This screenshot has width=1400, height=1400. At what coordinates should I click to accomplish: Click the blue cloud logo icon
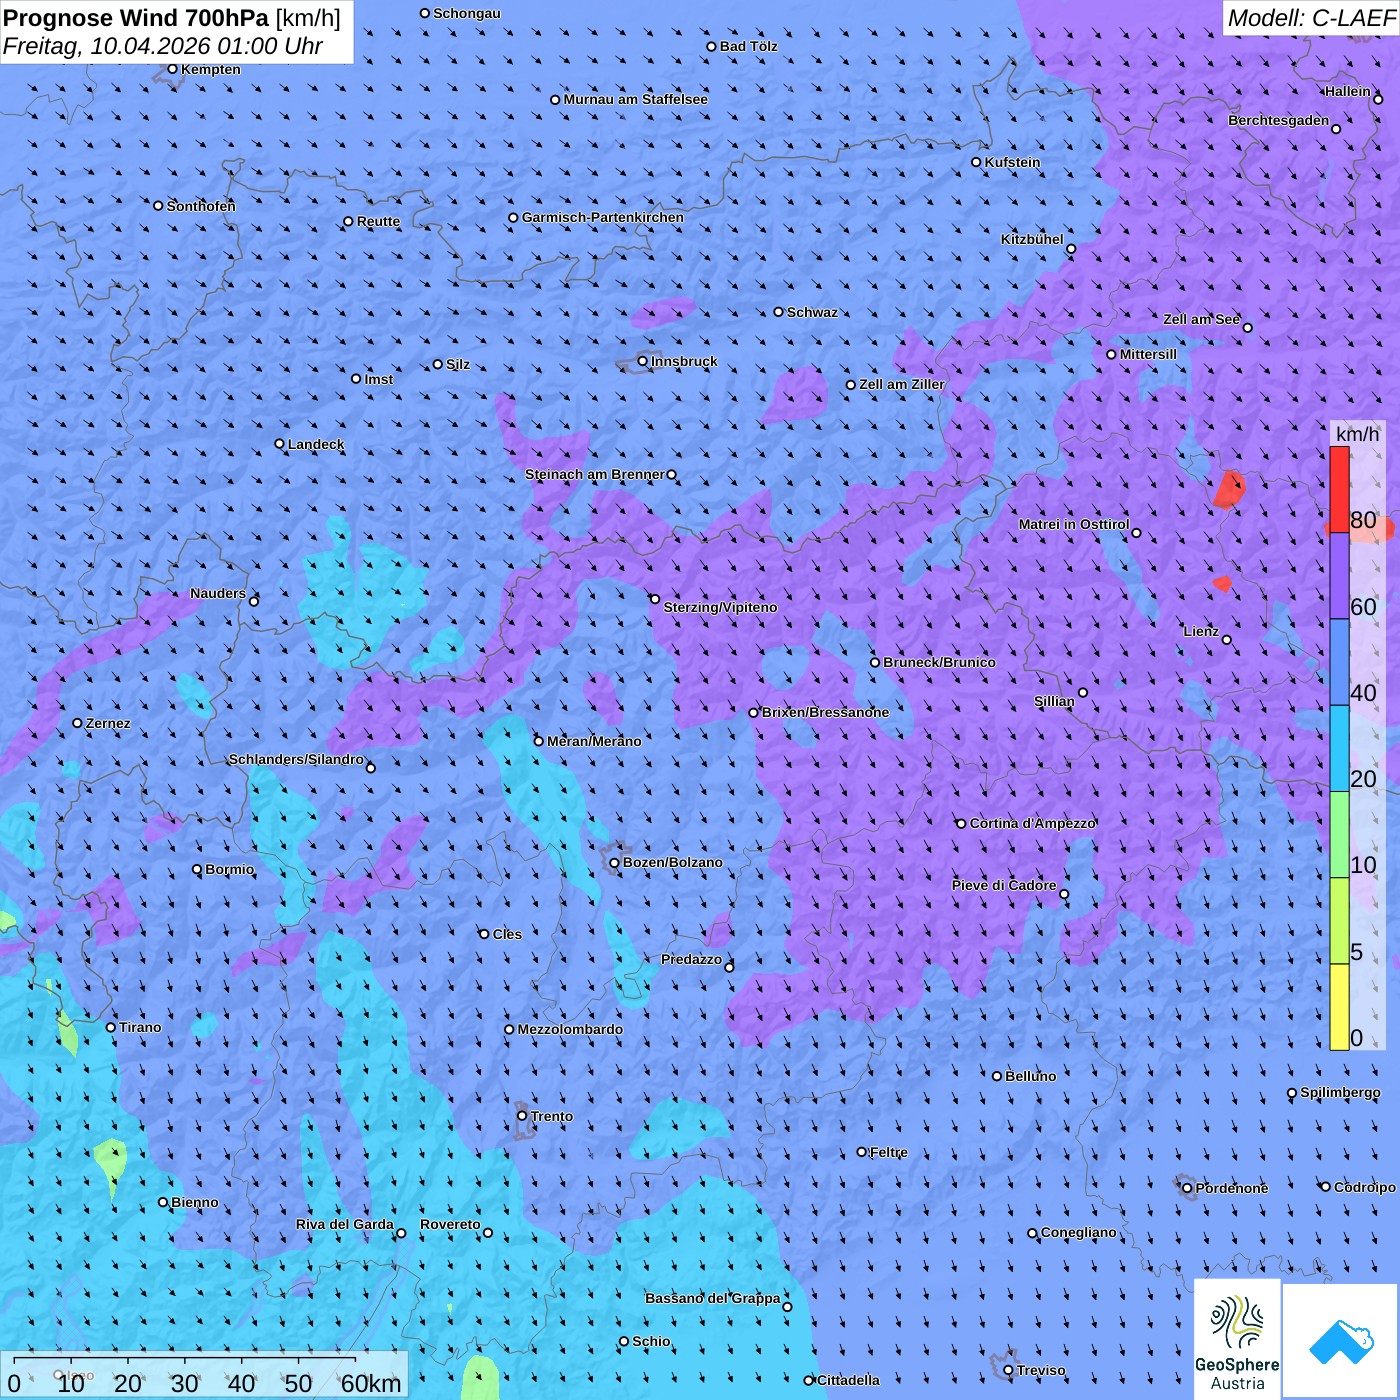1340,1341
